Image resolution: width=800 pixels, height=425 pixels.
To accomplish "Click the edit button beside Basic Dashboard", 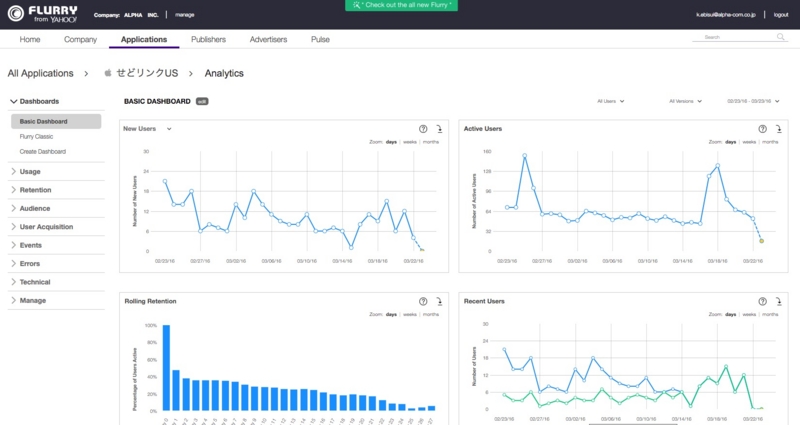I will click(x=202, y=102).
